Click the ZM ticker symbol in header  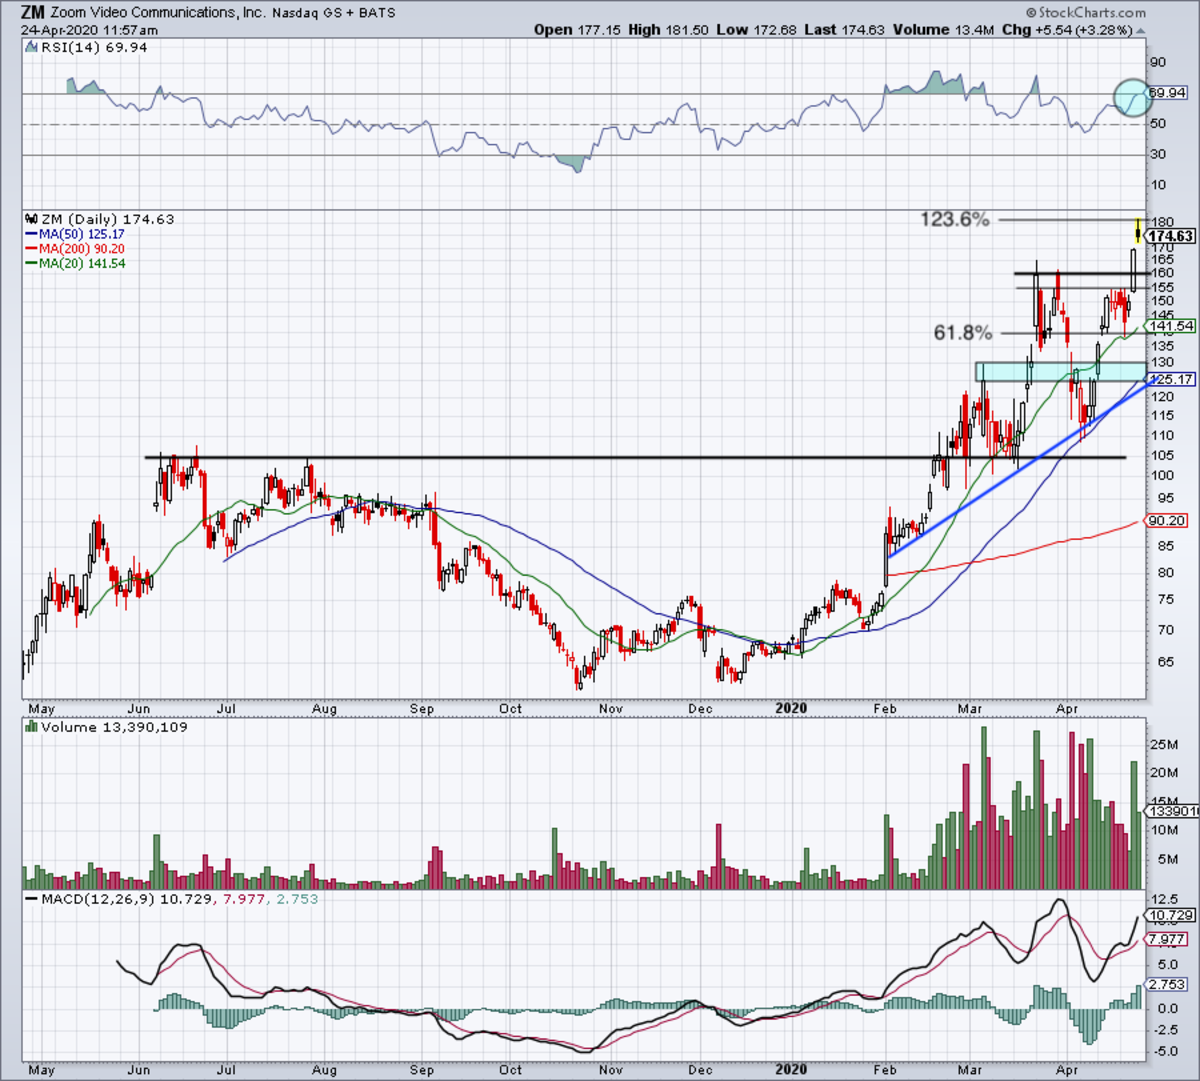point(33,13)
